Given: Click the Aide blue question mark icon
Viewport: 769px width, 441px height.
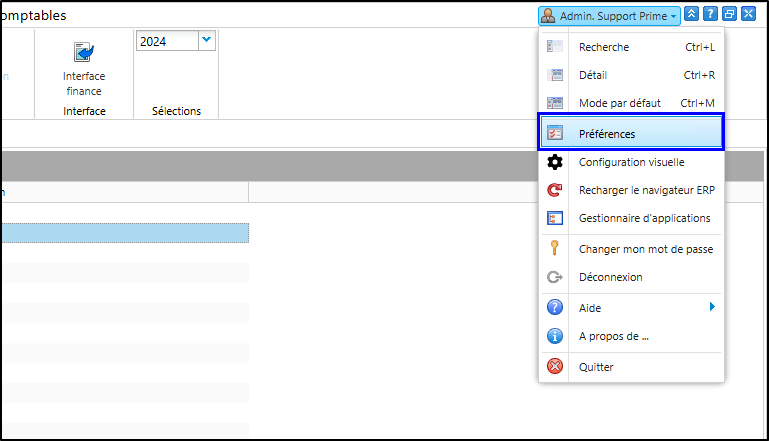Looking at the screenshot, I should 555,307.
